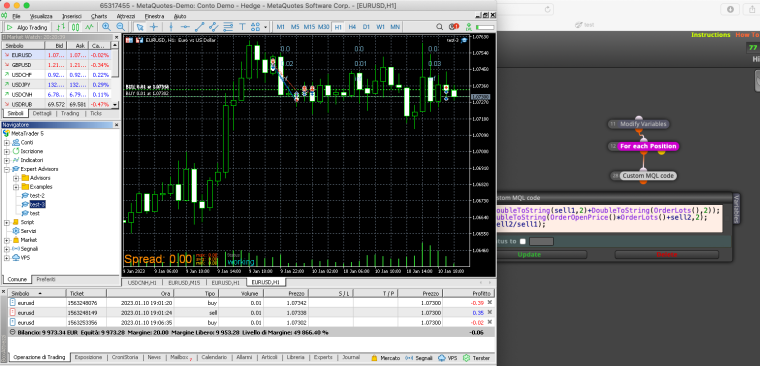Expand the Script node in Navigator

(7, 222)
